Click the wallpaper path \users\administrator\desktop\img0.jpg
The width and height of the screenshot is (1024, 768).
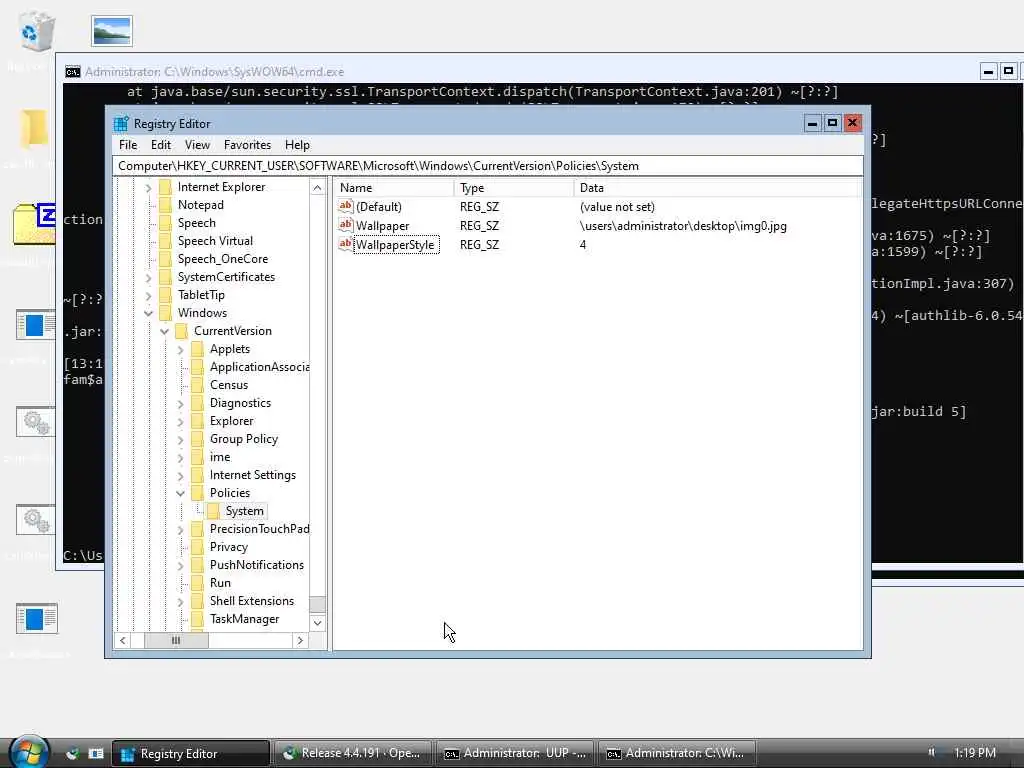[683, 226]
